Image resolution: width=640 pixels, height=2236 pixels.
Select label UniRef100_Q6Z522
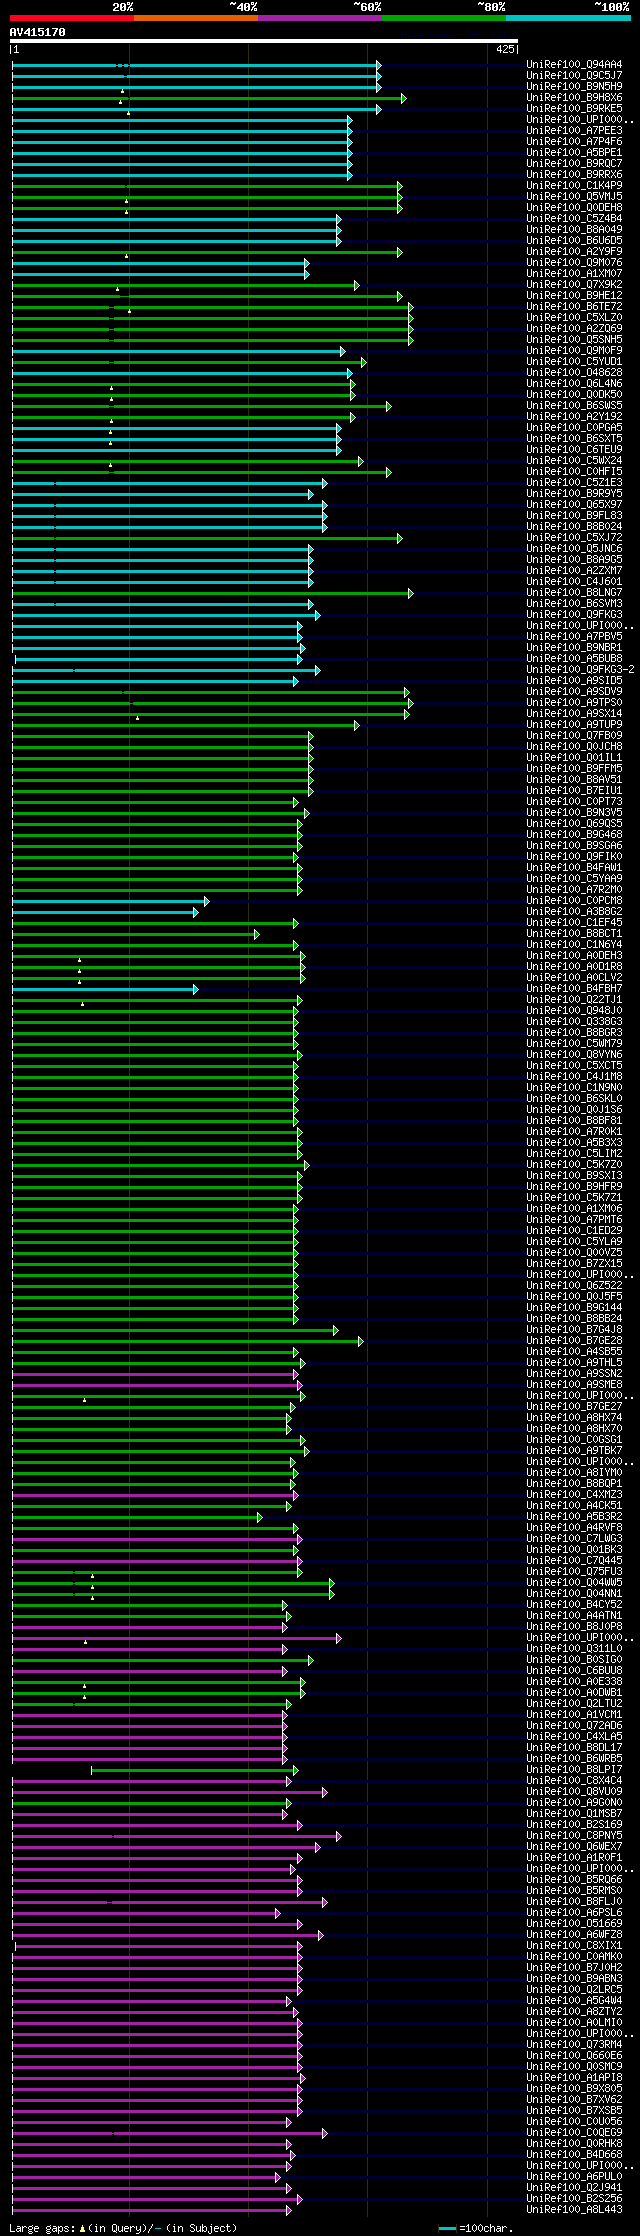click(x=574, y=1286)
